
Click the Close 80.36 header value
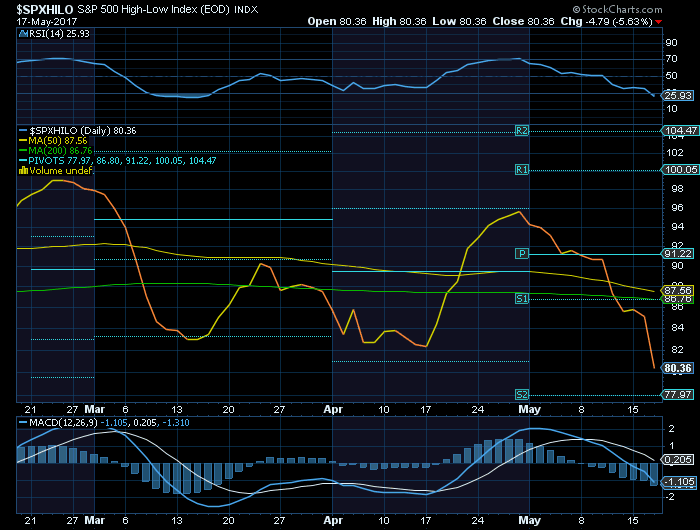(x=523, y=21)
